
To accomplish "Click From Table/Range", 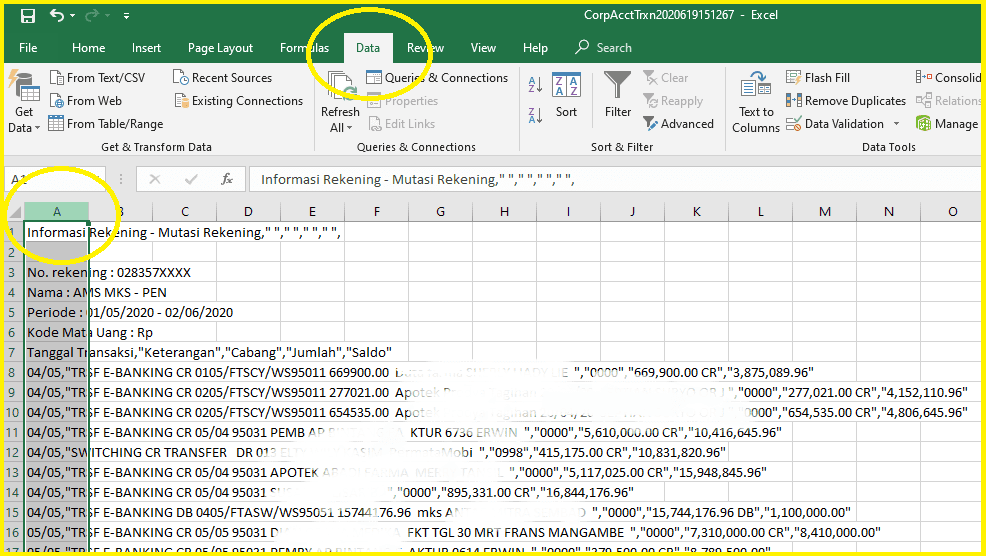I will pos(106,124).
